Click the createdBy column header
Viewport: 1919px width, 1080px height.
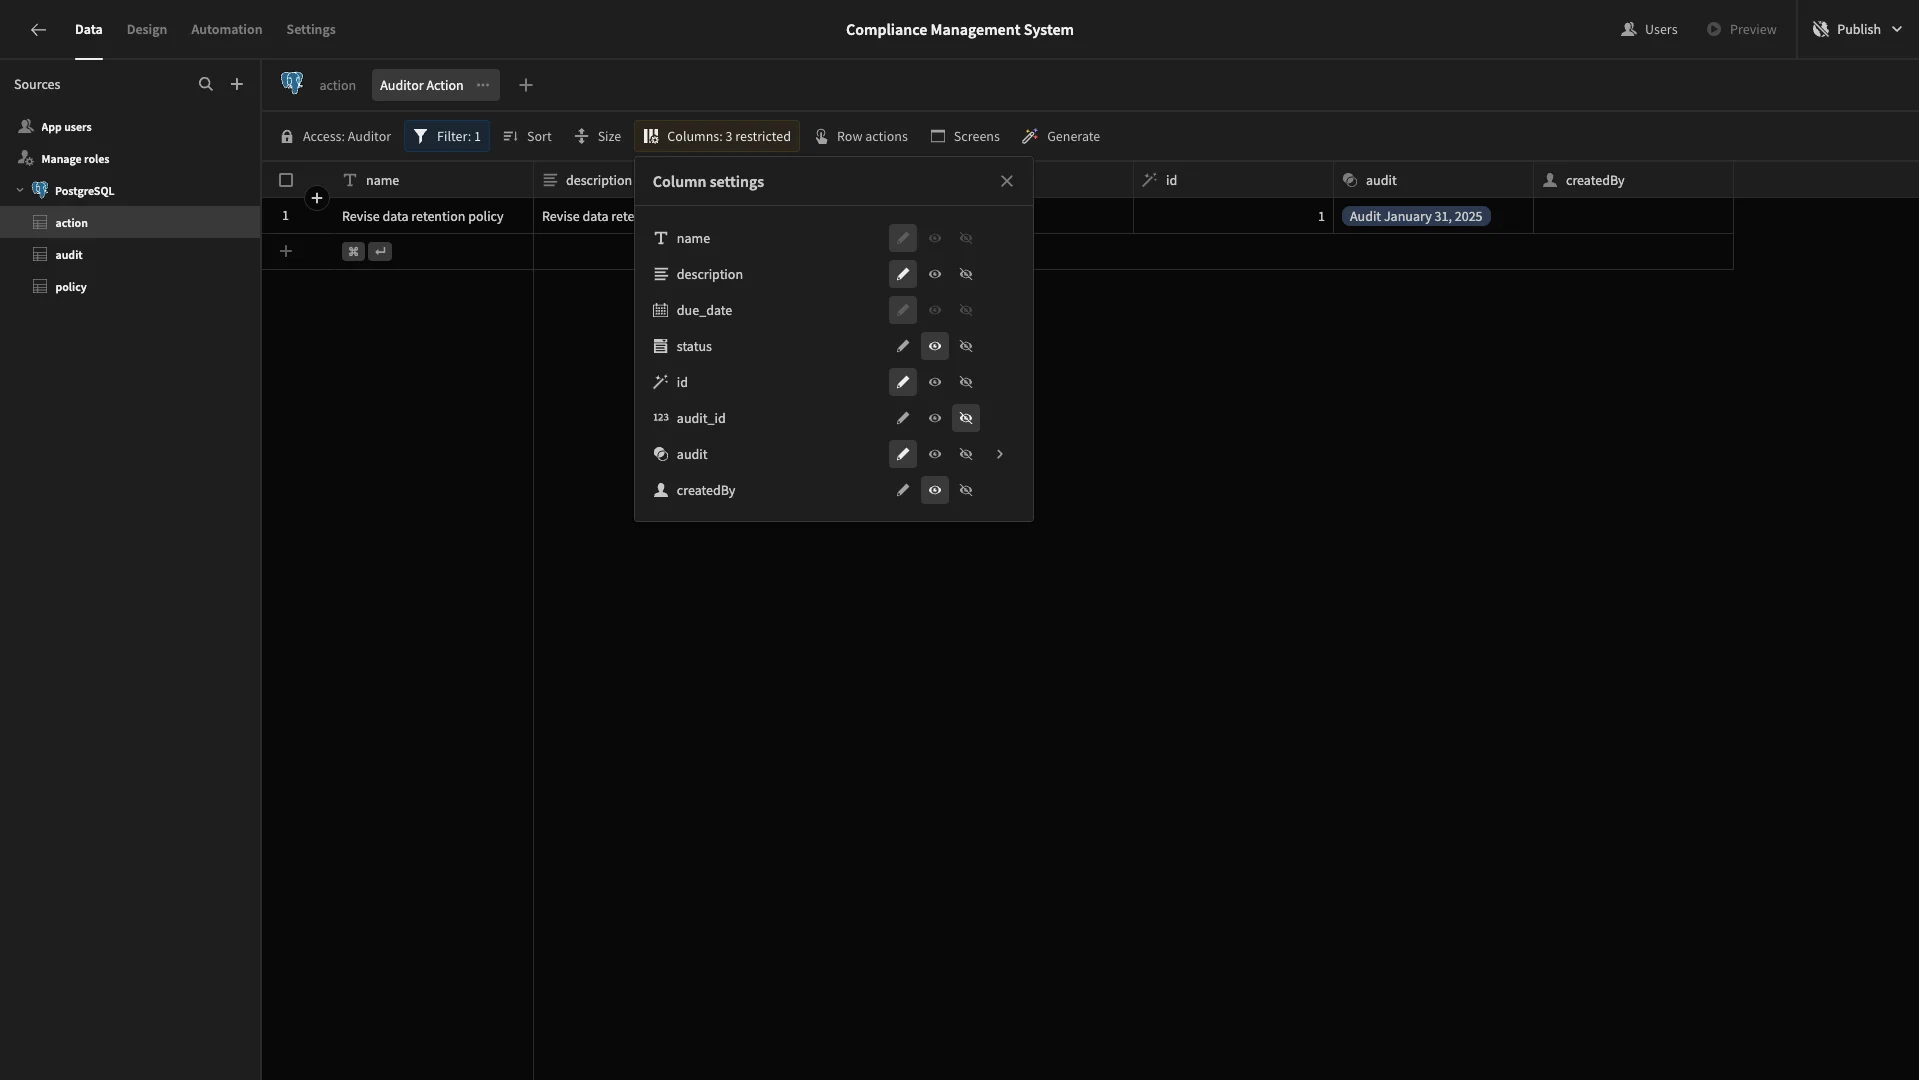[1633, 180]
